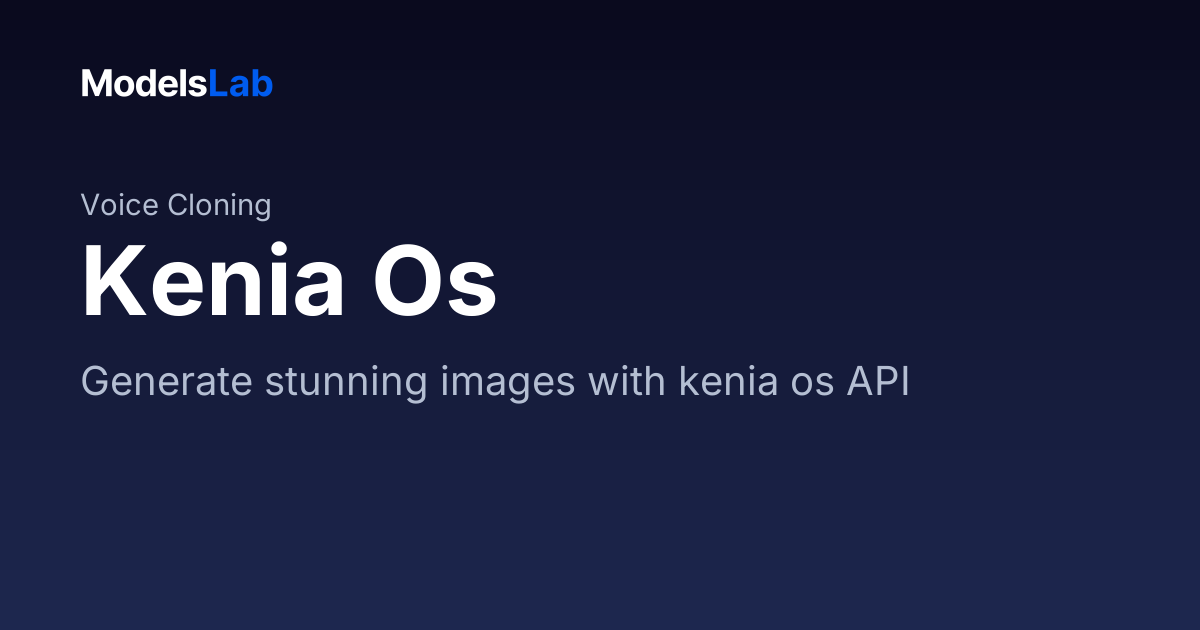Viewport: 1200px width, 630px height.
Task: Click lowercase "os" in the subtitle
Action: point(801,382)
